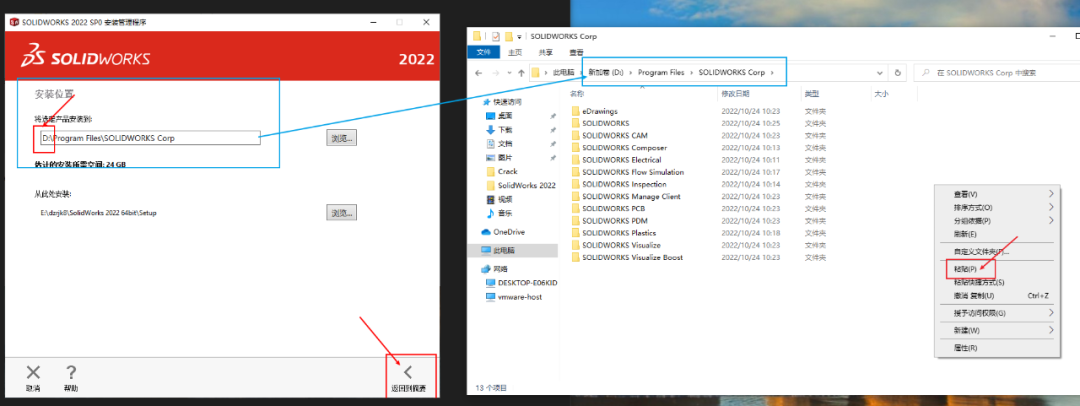Refresh the Explorer address bar

click(x=897, y=72)
